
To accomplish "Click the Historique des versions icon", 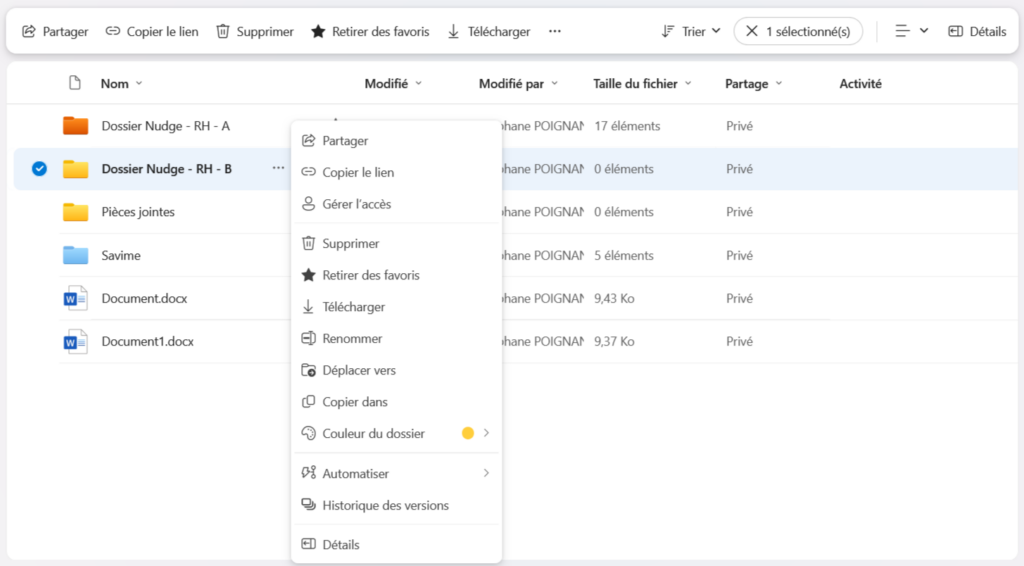I will pos(308,505).
